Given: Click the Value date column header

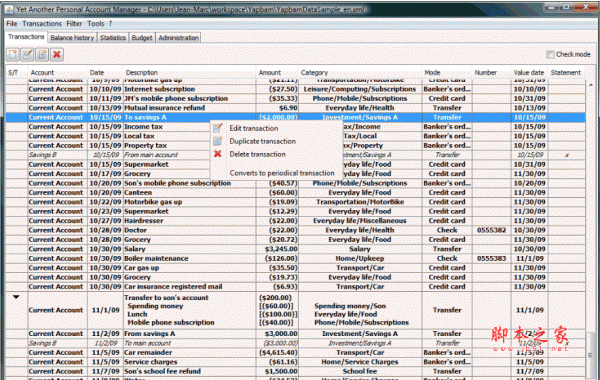Looking at the screenshot, I should tap(529, 72).
